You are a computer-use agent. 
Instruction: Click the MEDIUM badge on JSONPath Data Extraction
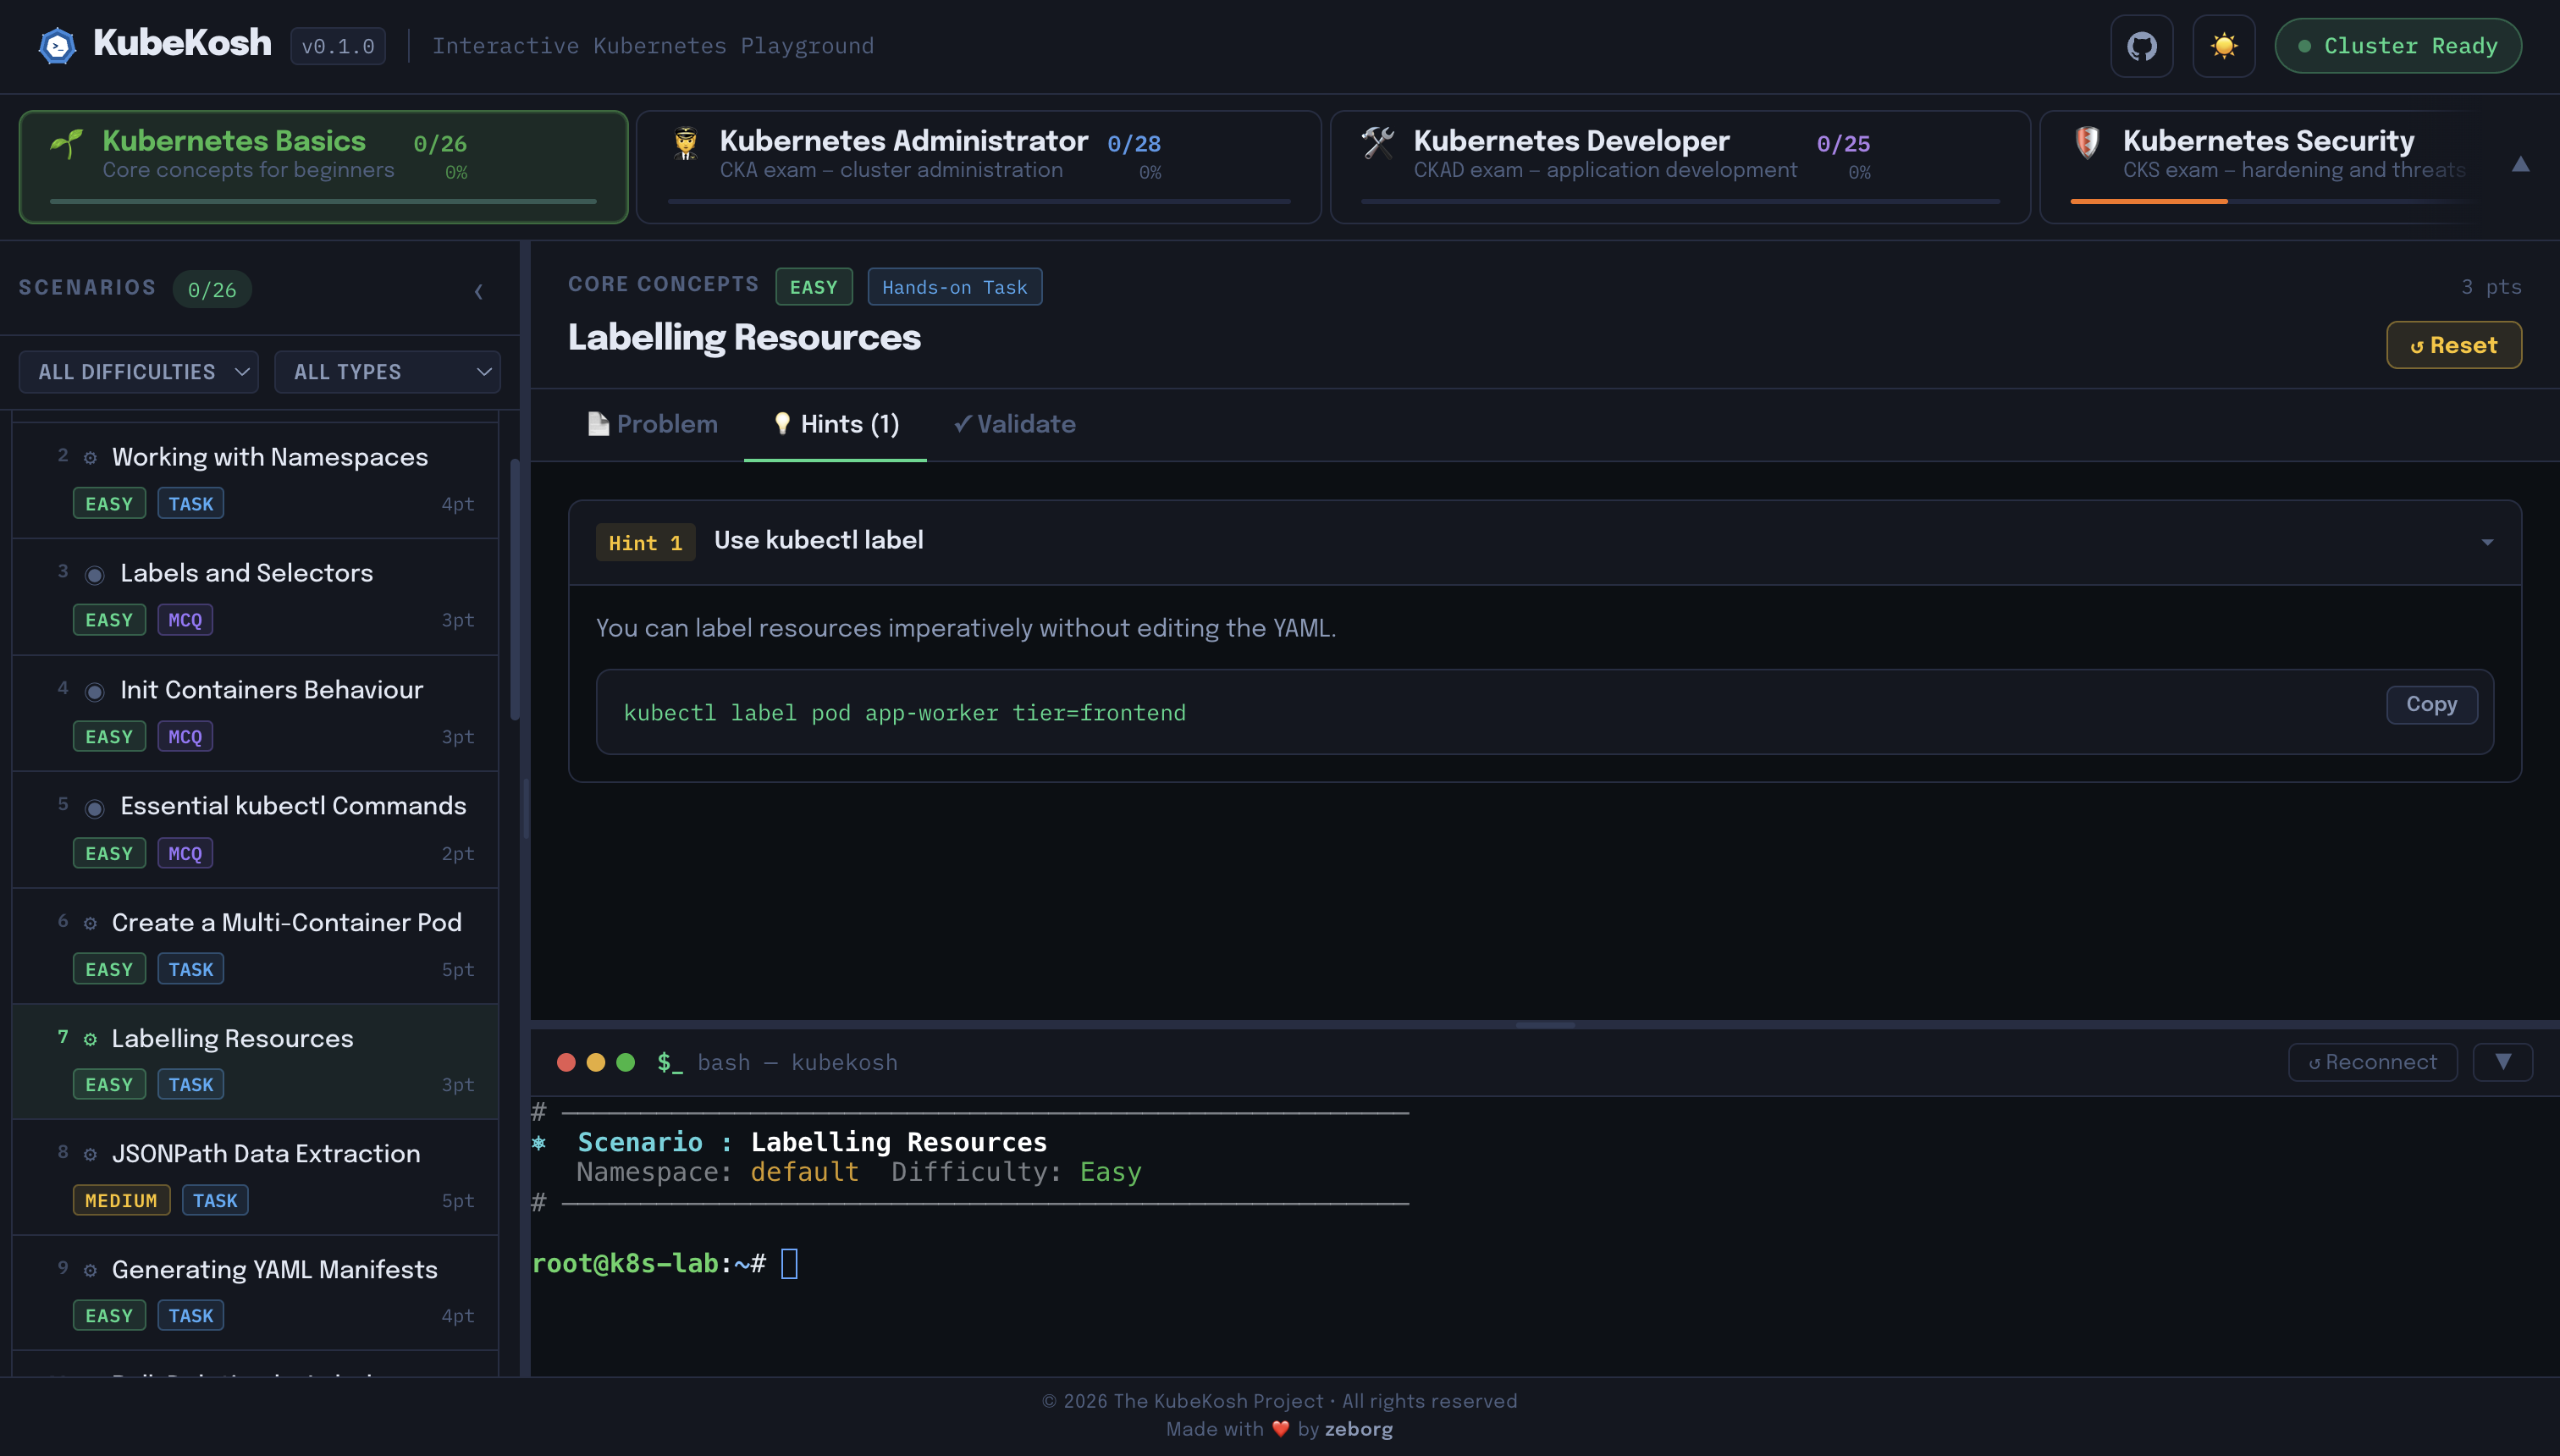(x=121, y=1200)
